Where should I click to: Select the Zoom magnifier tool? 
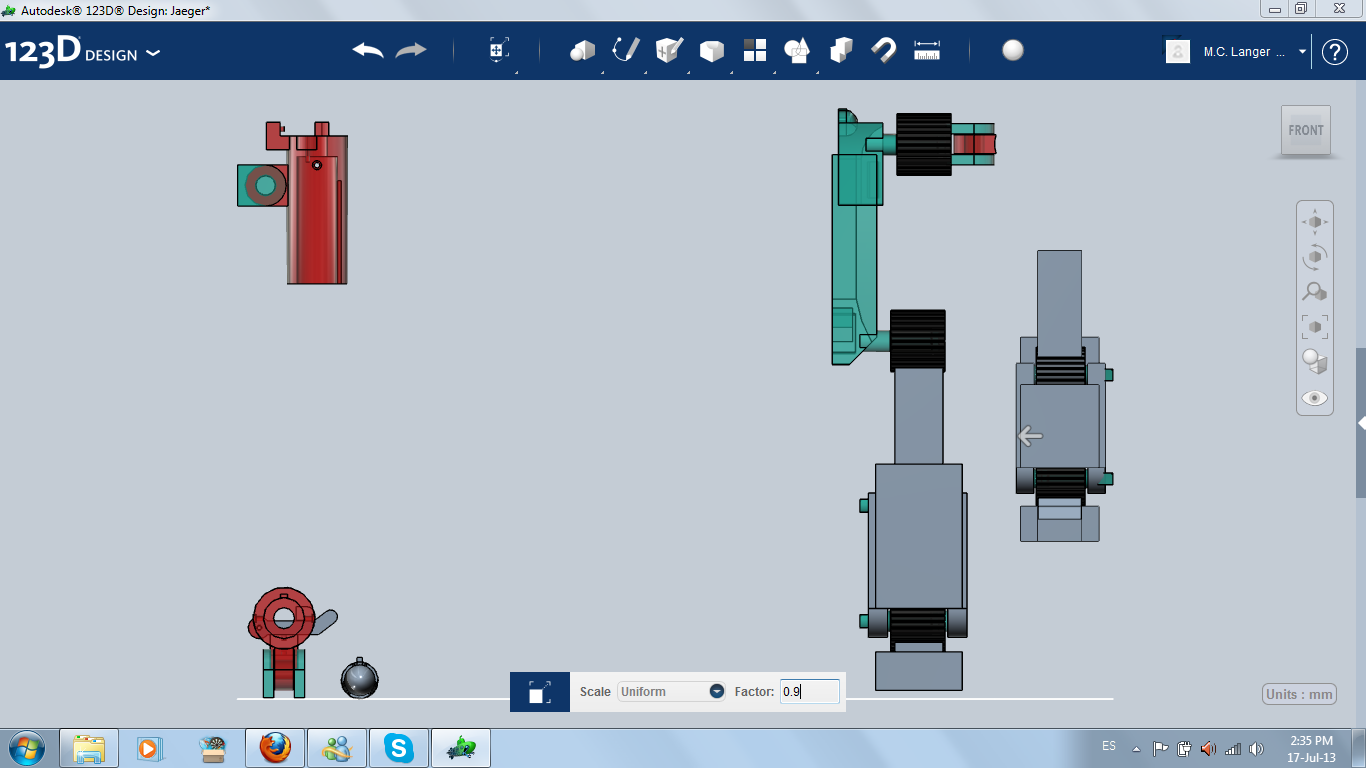[x=1315, y=292]
